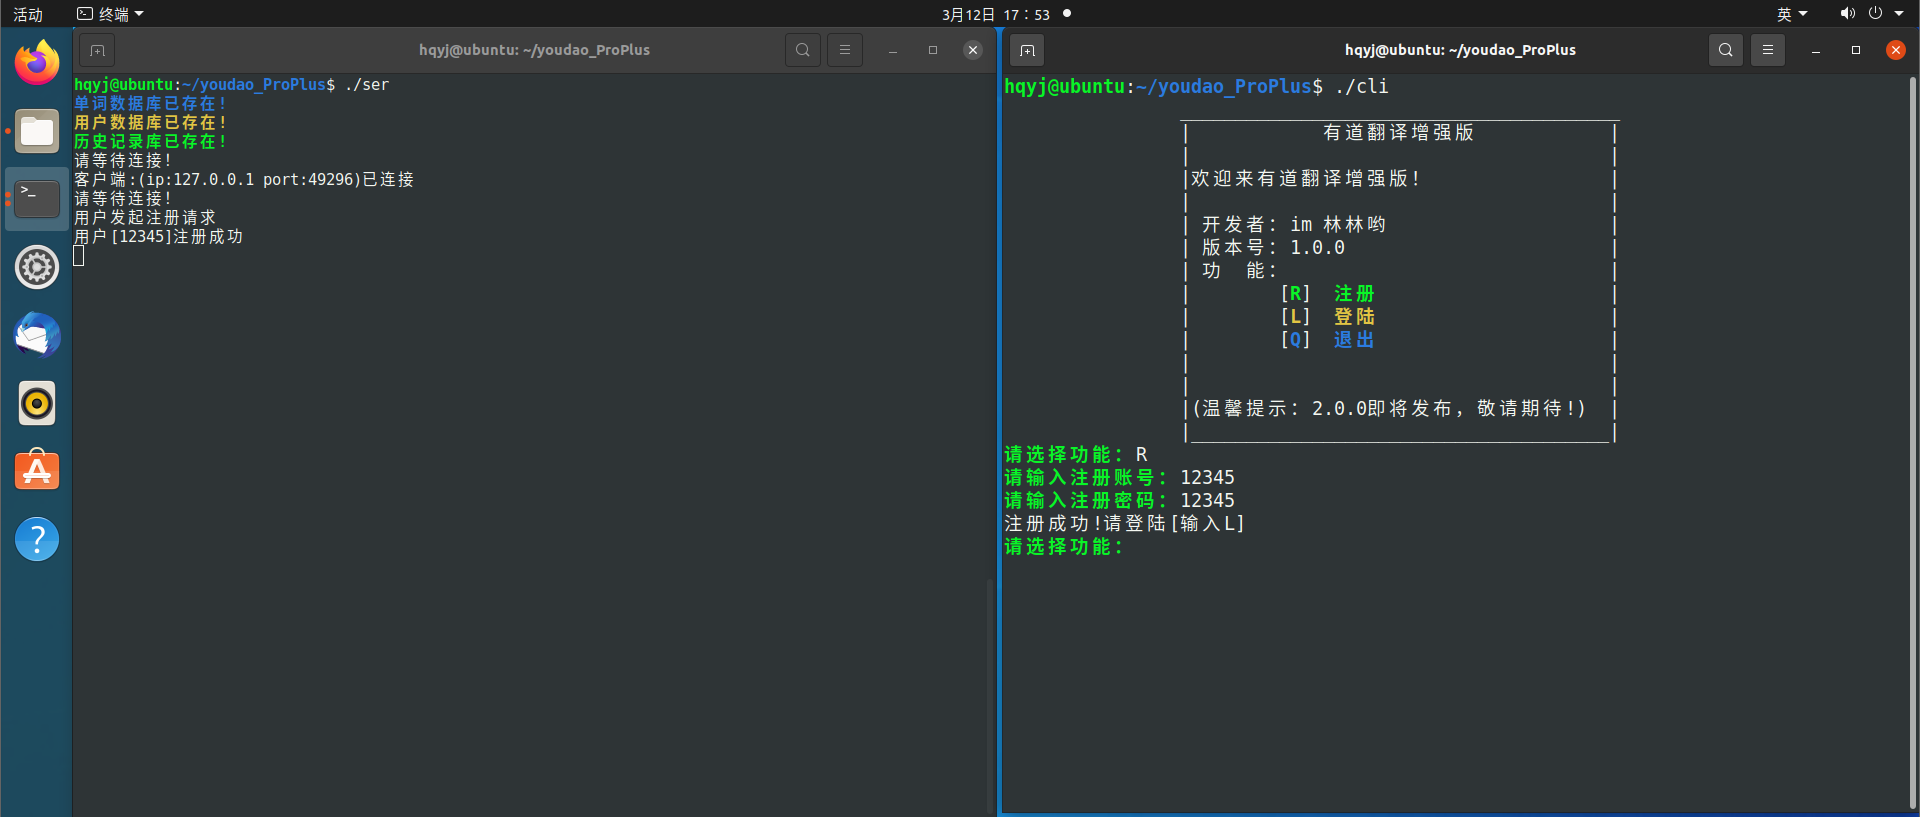Click the left terminal title text
This screenshot has height=817, width=1920.
(x=534, y=50)
